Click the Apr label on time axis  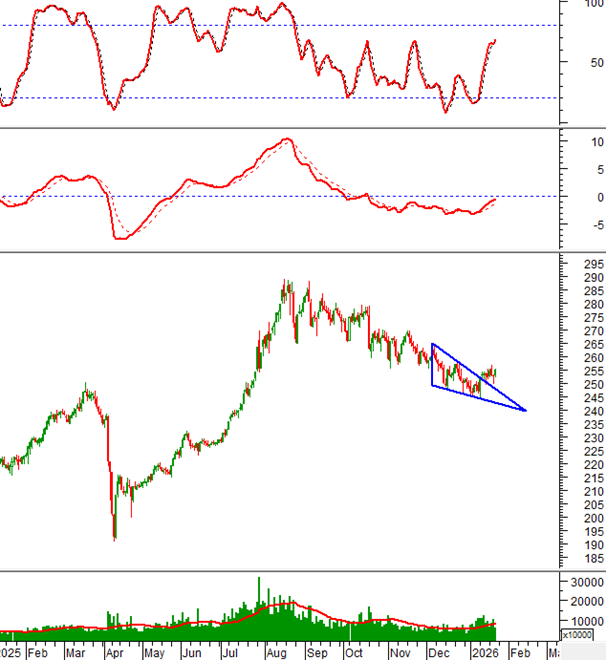pos(112,652)
